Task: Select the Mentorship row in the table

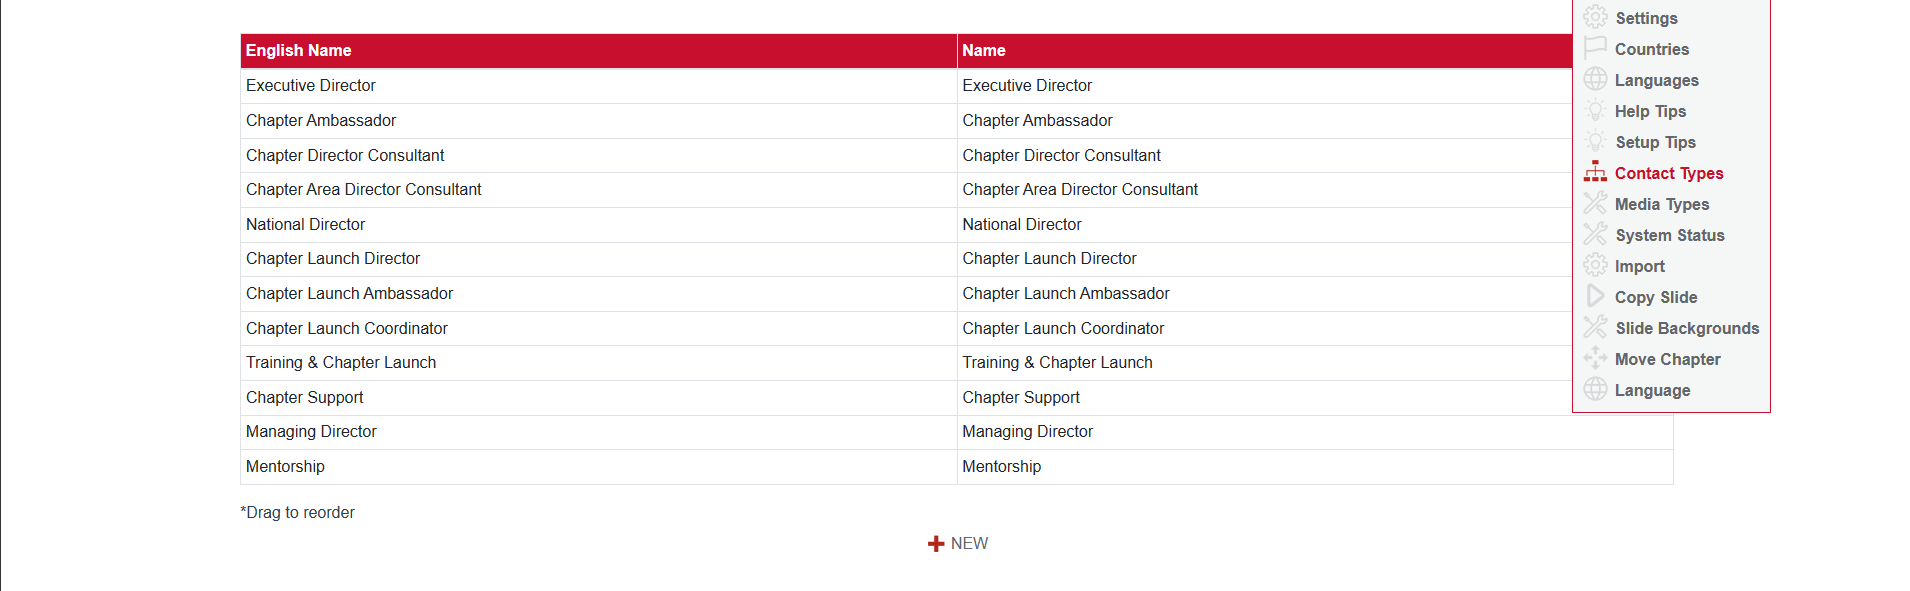Action: (x=286, y=467)
